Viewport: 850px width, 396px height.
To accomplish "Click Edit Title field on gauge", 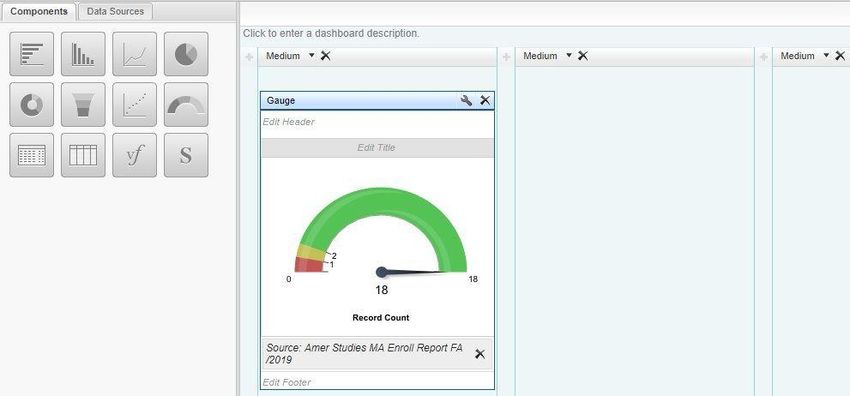I will pyautogui.click(x=377, y=147).
